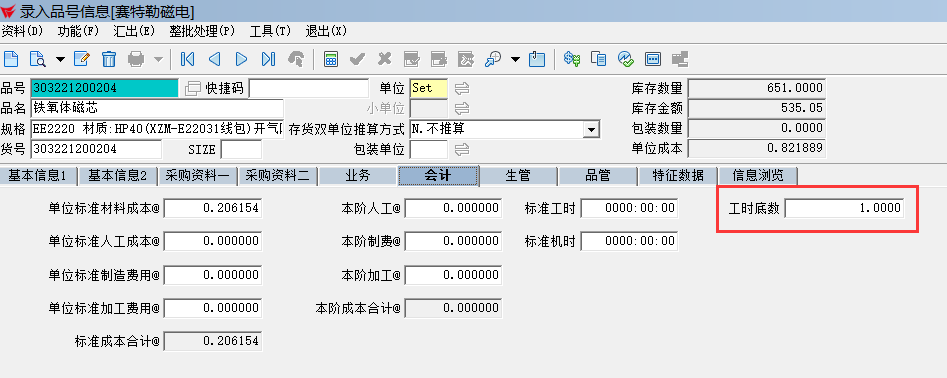Click the swap arrows beside 包装单位 field
The width and height of the screenshot is (947, 378).
tap(462, 149)
